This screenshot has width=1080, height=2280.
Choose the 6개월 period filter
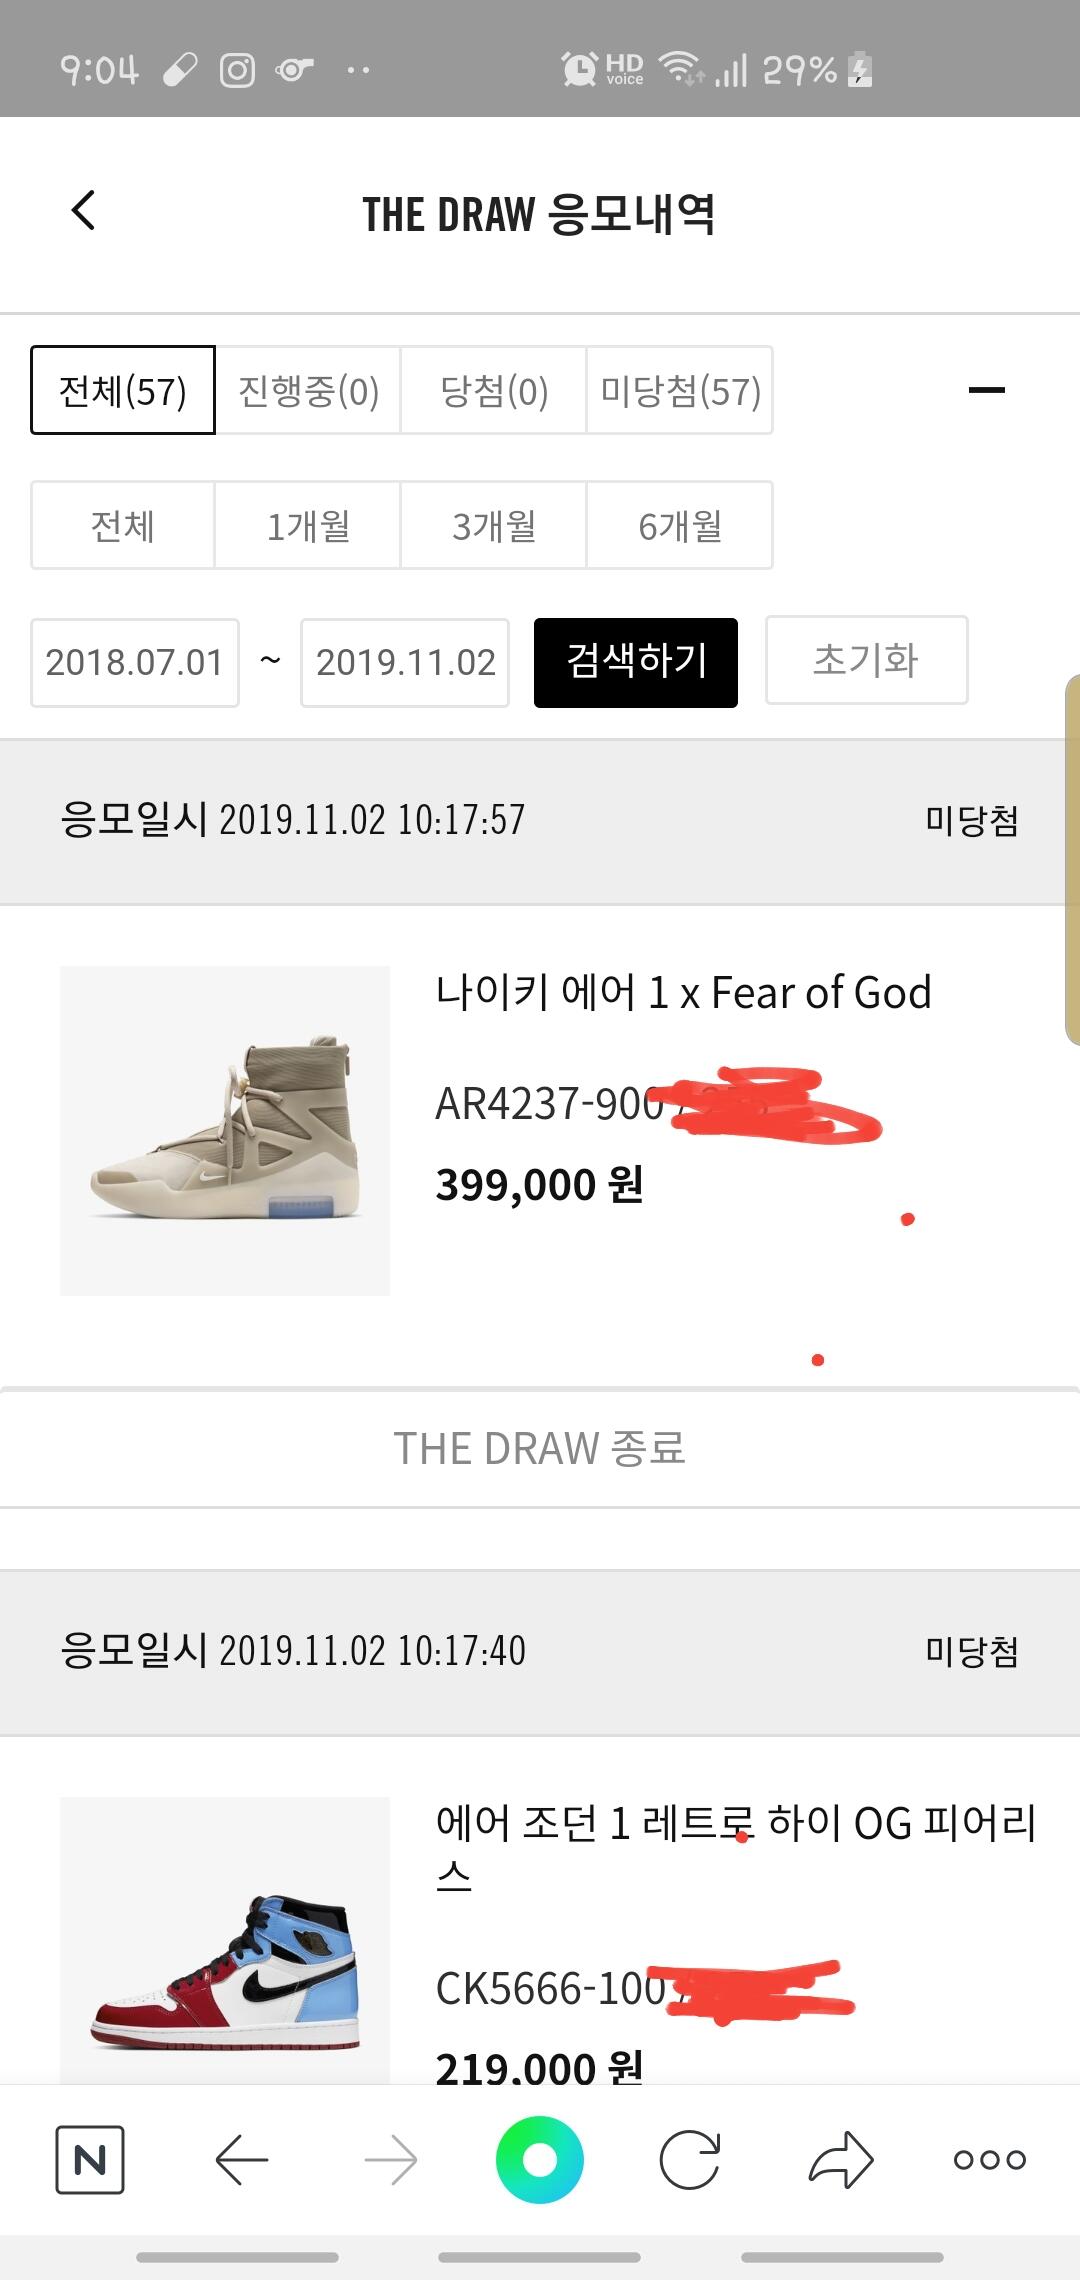coord(680,525)
